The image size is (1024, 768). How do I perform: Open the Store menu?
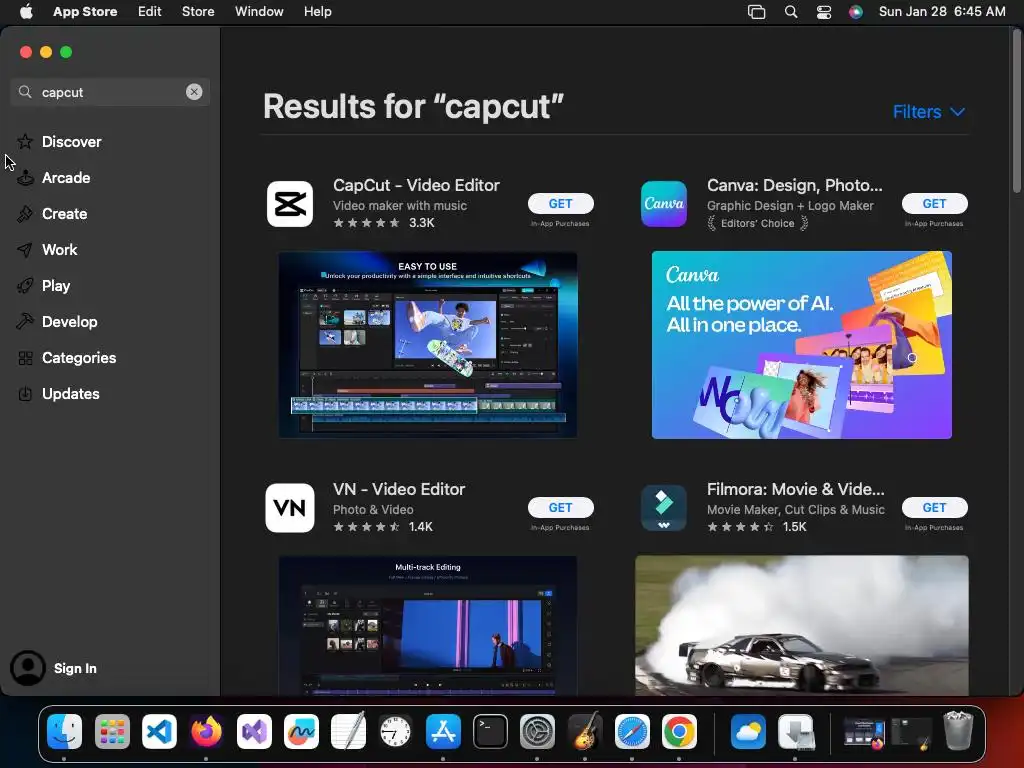[x=198, y=12]
